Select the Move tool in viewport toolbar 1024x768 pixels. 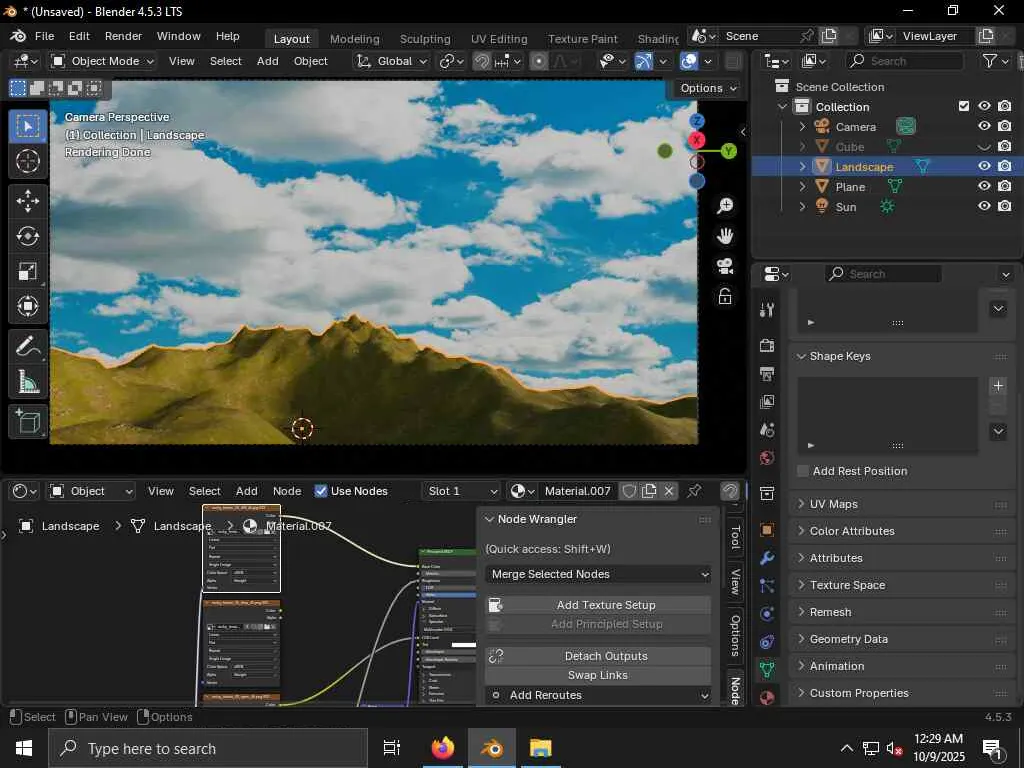coord(28,201)
